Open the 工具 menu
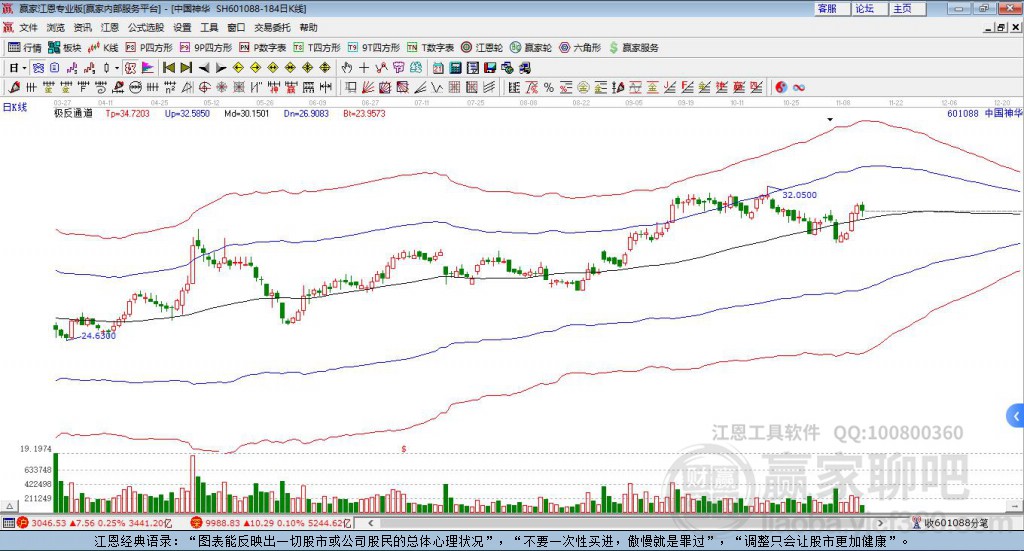This screenshot has width=1024, height=551. pyautogui.click(x=209, y=27)
